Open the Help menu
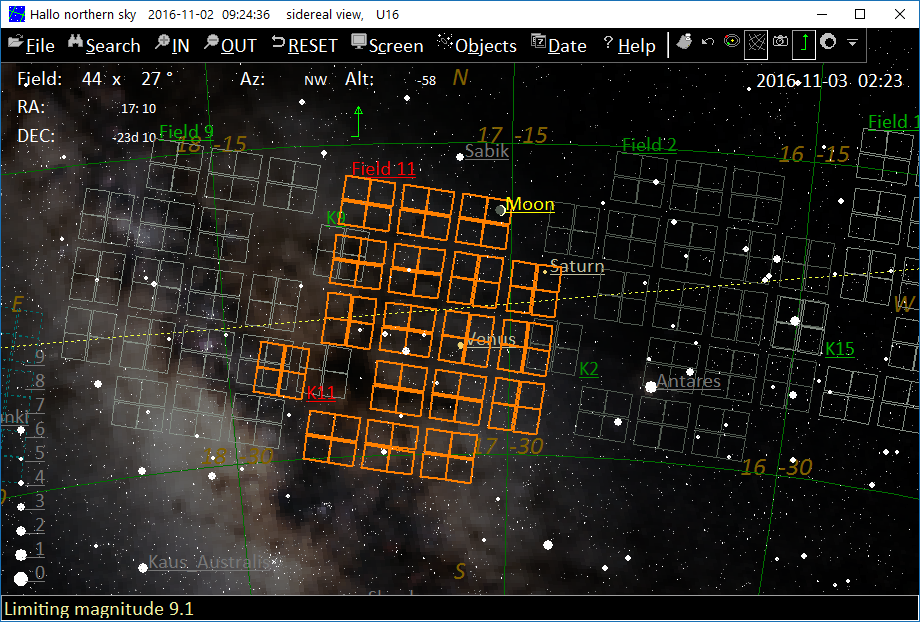Viewport: 920px width, 622px height. (630, 45)
